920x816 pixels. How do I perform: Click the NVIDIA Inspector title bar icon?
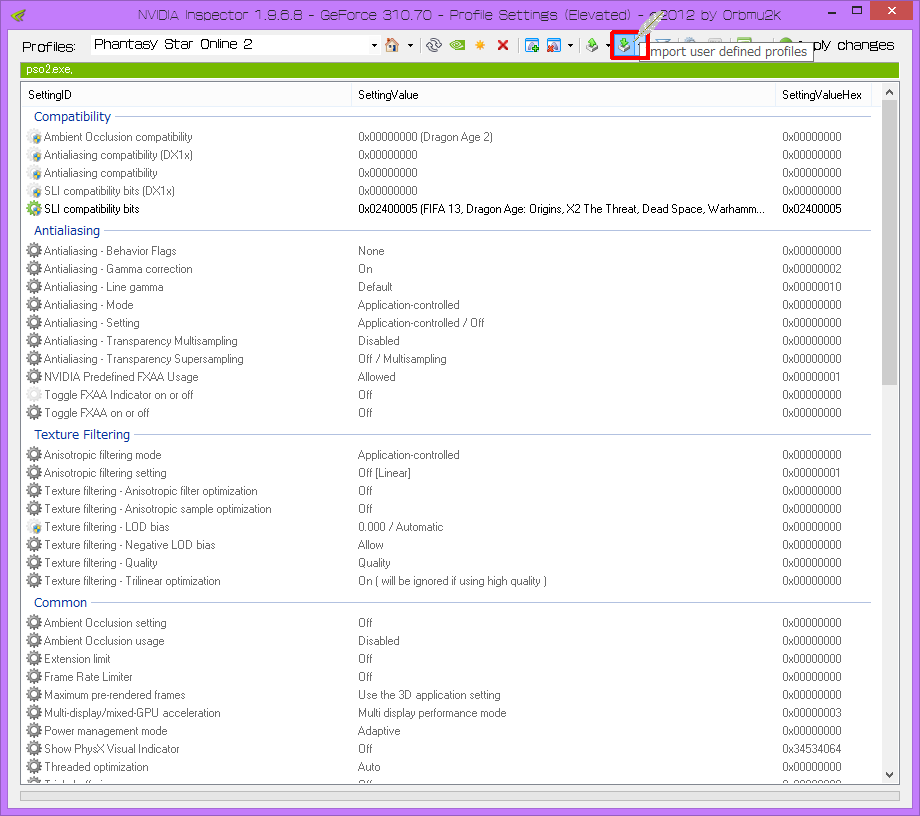click(18, 15)
